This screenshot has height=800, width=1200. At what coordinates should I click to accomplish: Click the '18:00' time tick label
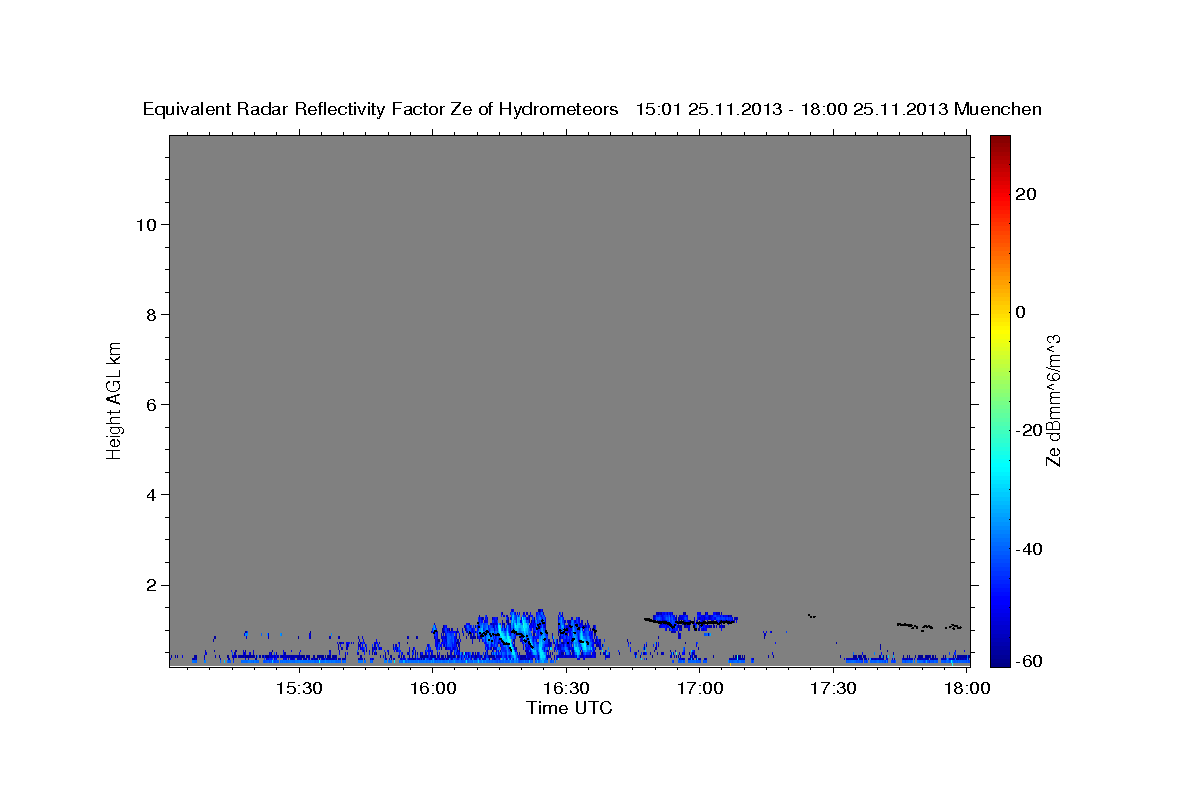click(967, 689)
